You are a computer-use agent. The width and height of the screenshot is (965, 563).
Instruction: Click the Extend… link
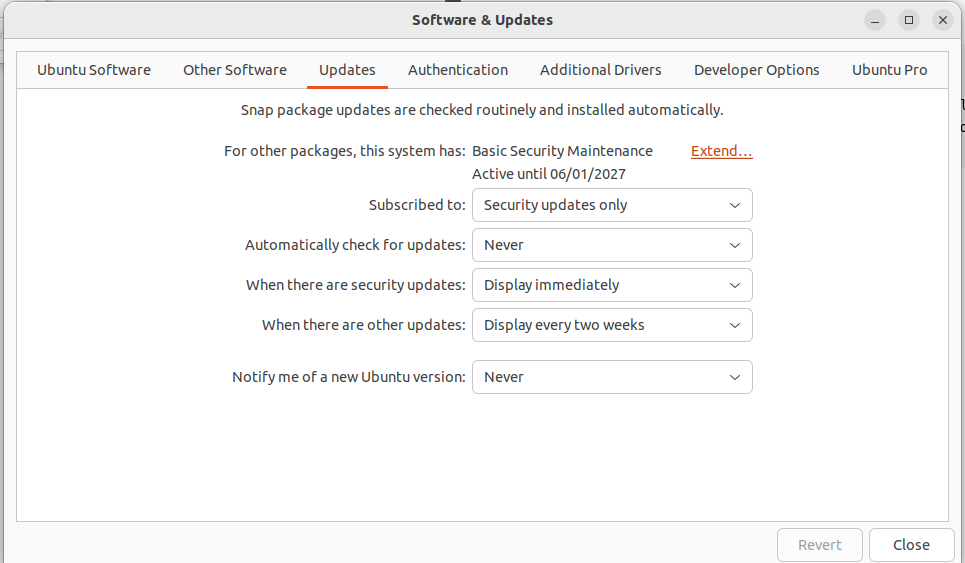click(721, 151)
